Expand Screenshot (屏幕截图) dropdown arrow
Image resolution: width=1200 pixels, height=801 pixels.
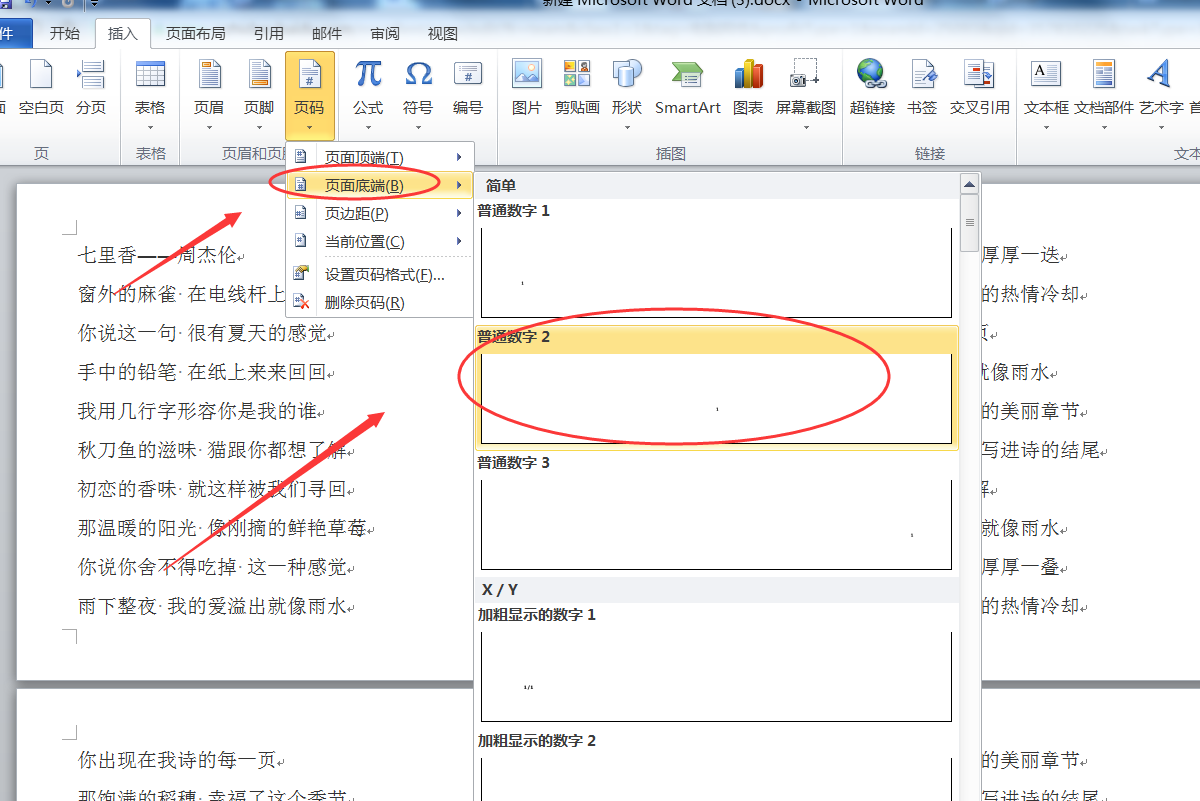(806, 127)
